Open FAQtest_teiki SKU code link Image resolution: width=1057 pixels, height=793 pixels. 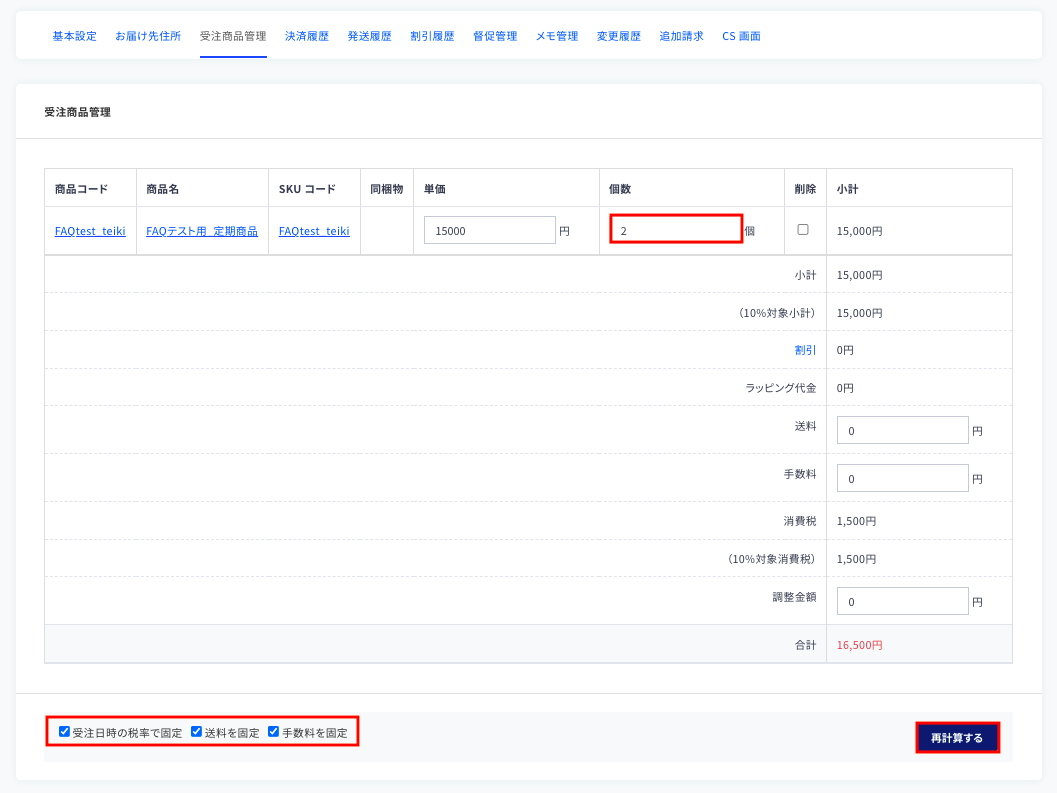coord(314,231)
